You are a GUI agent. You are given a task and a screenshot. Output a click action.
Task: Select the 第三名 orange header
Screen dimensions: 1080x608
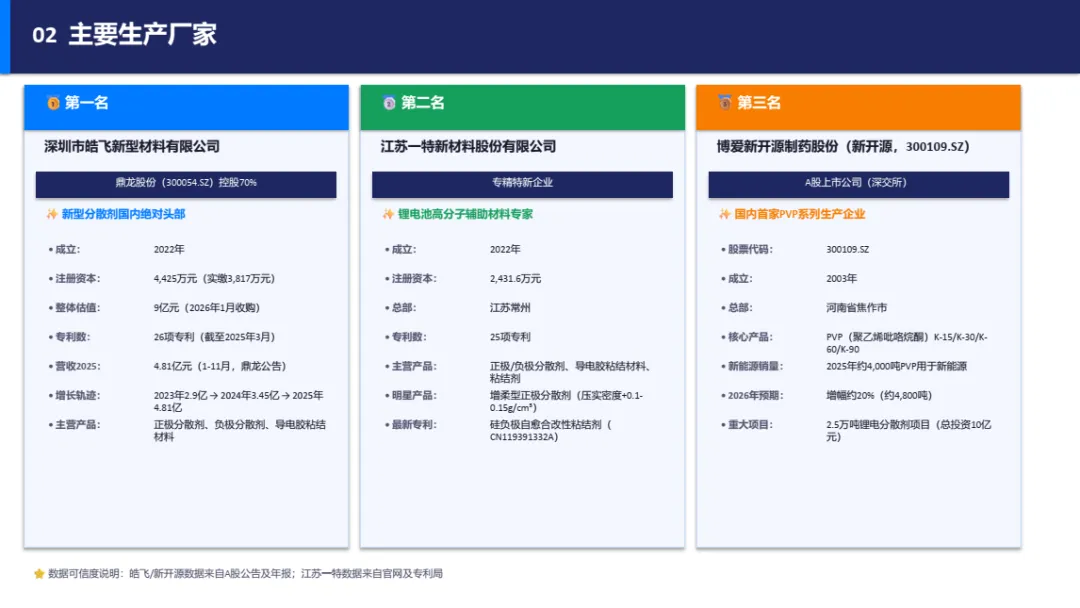click(x=858, y=107)
